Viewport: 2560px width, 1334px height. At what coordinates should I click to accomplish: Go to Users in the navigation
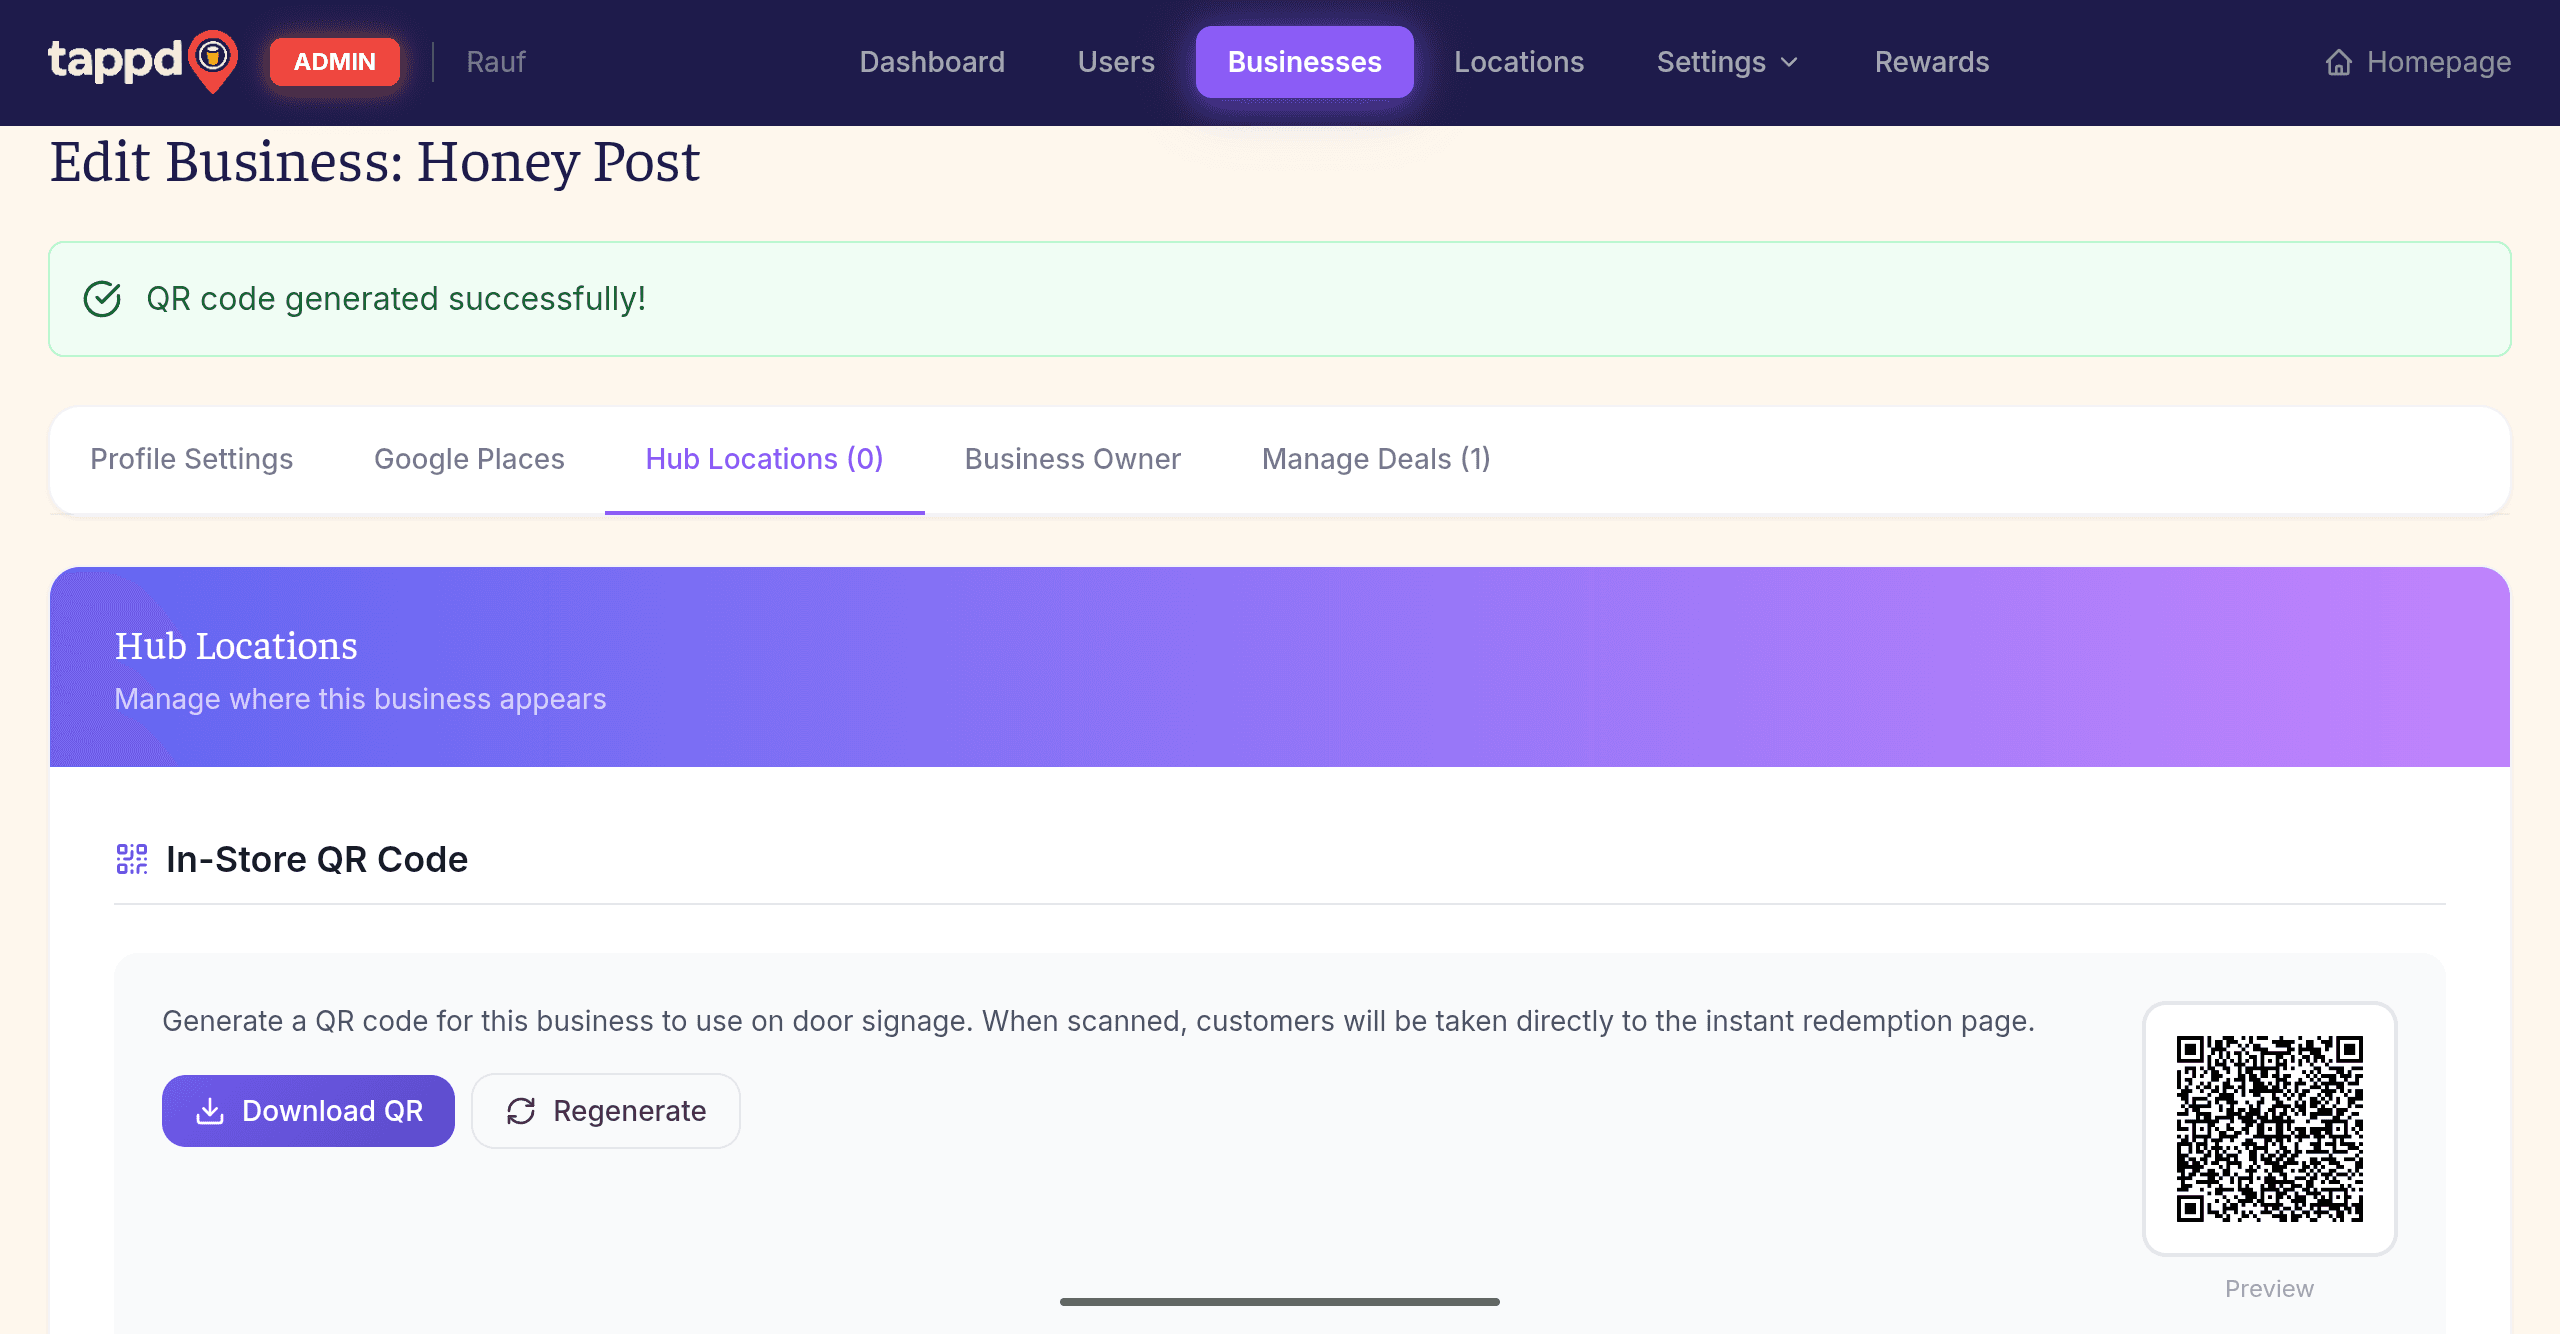point(1116,62)
